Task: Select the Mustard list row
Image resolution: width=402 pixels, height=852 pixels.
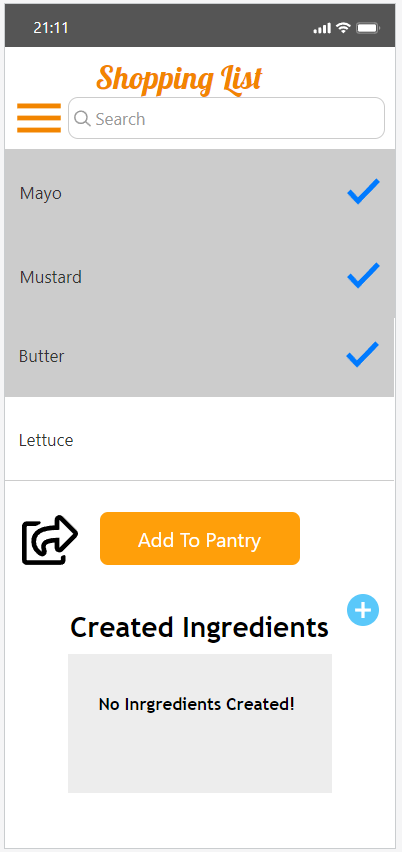Action: pyautogui.click(x=199, y=277)
